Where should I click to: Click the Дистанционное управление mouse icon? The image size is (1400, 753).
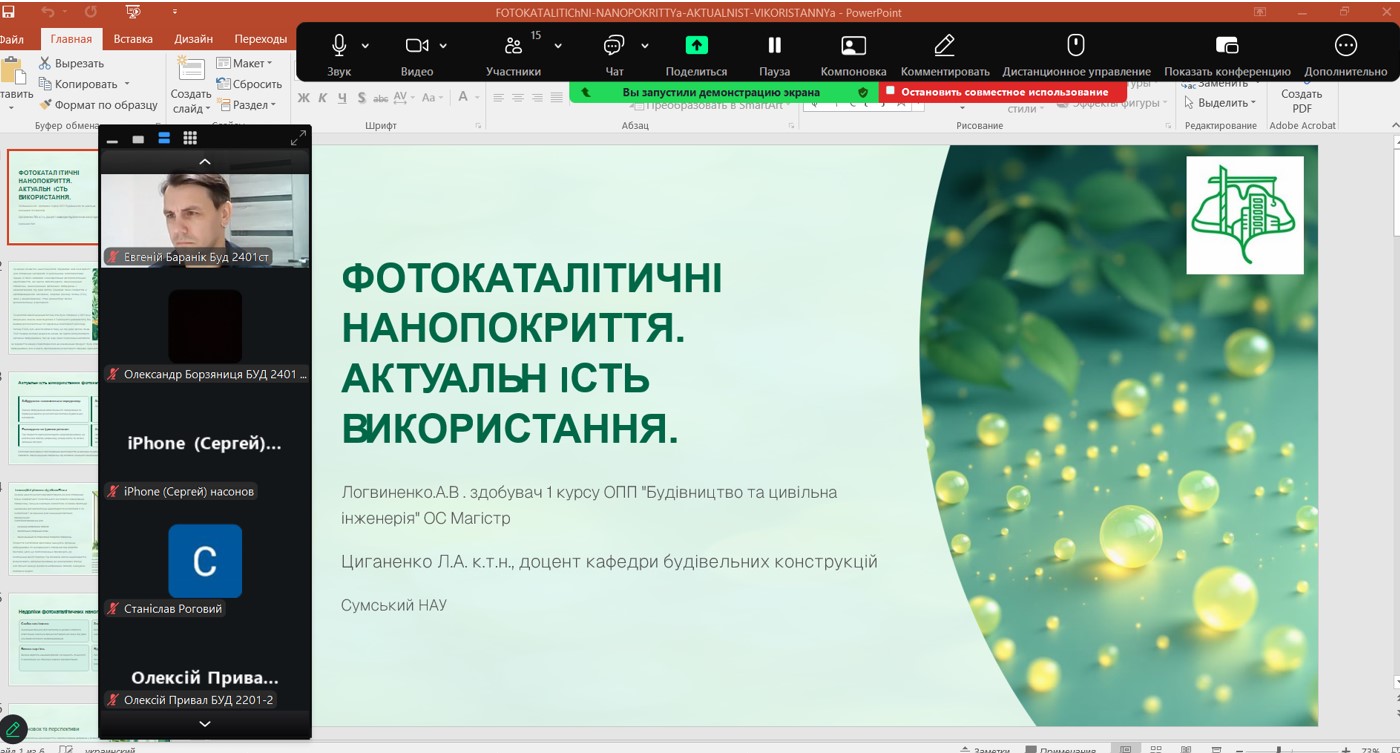[x=1076, y=46]
